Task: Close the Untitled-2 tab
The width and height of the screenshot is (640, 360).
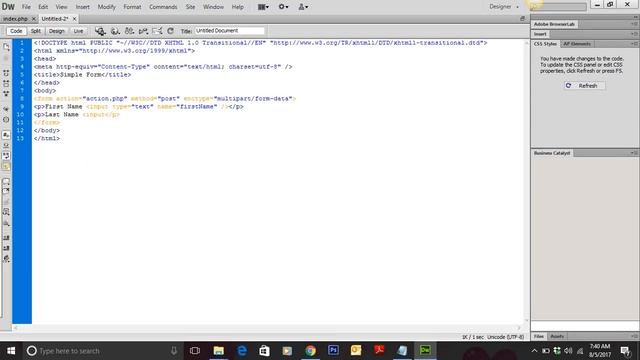Action: 74,19
